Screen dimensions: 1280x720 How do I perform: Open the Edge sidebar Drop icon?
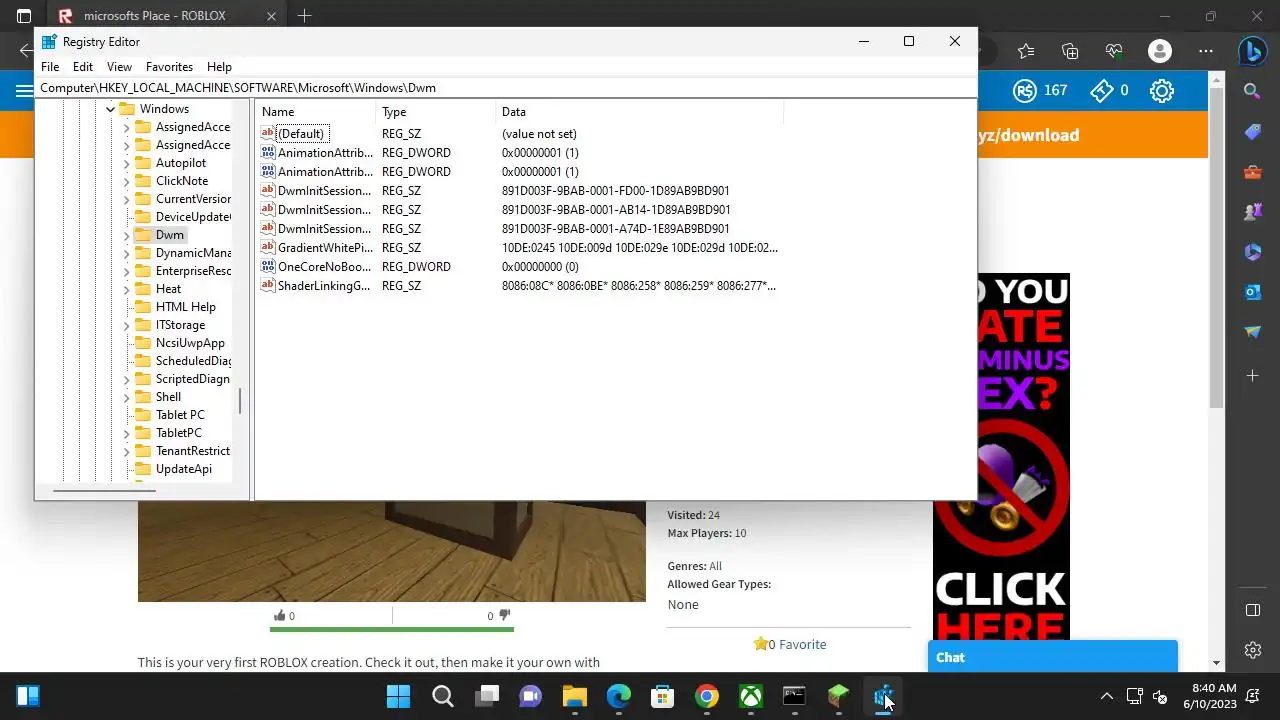1253,332
